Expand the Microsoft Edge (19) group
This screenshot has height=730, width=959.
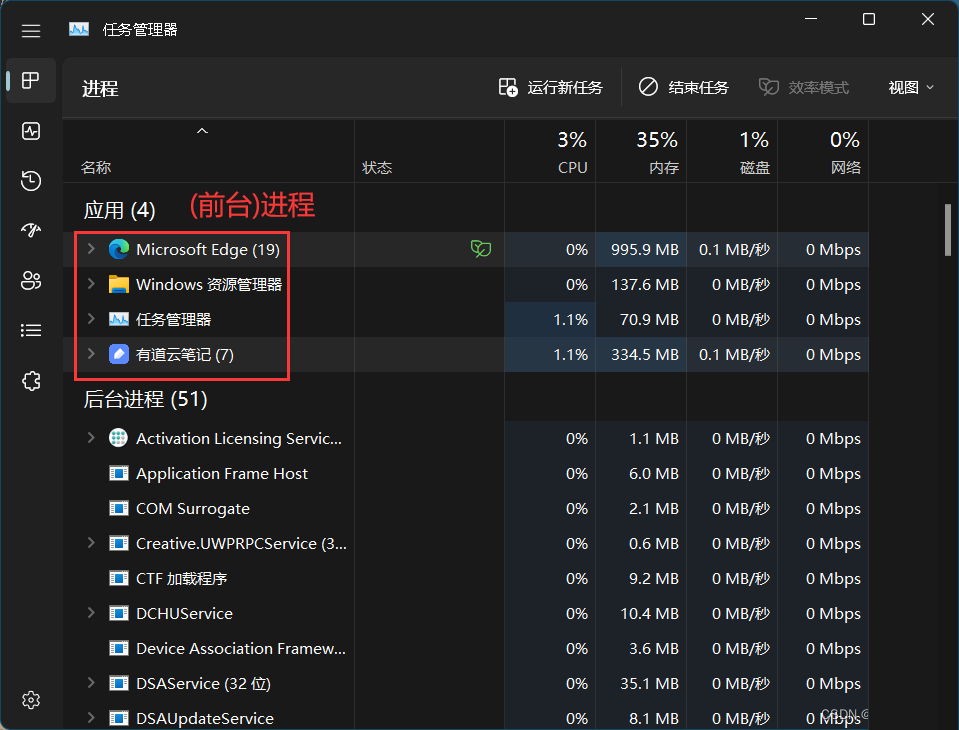pyautogui.click(x=91, y=248)
